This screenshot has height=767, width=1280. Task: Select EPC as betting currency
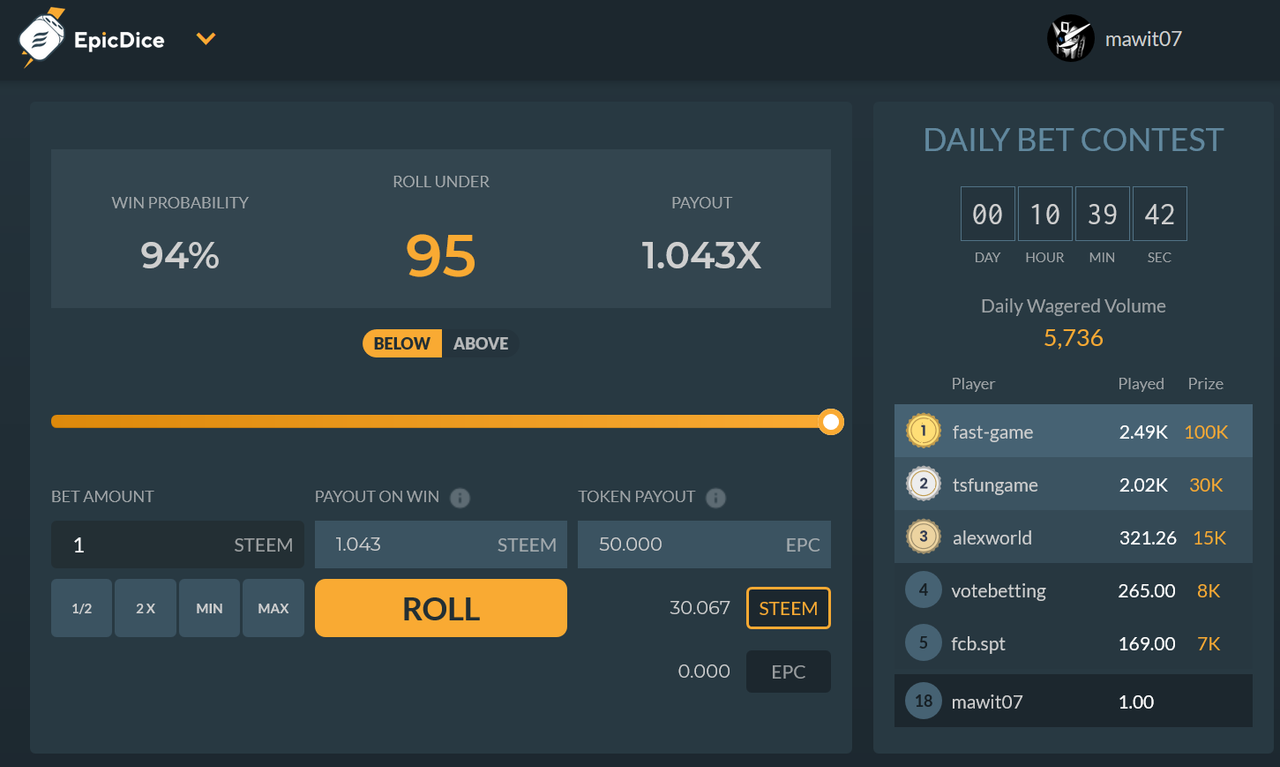pos(788,671)
